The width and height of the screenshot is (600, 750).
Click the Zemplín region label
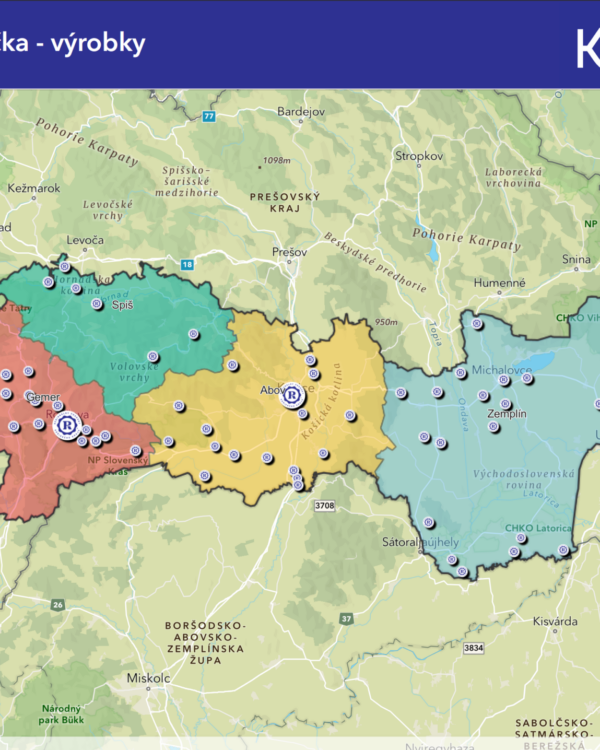pyautogui.click(x=507, y=414)
